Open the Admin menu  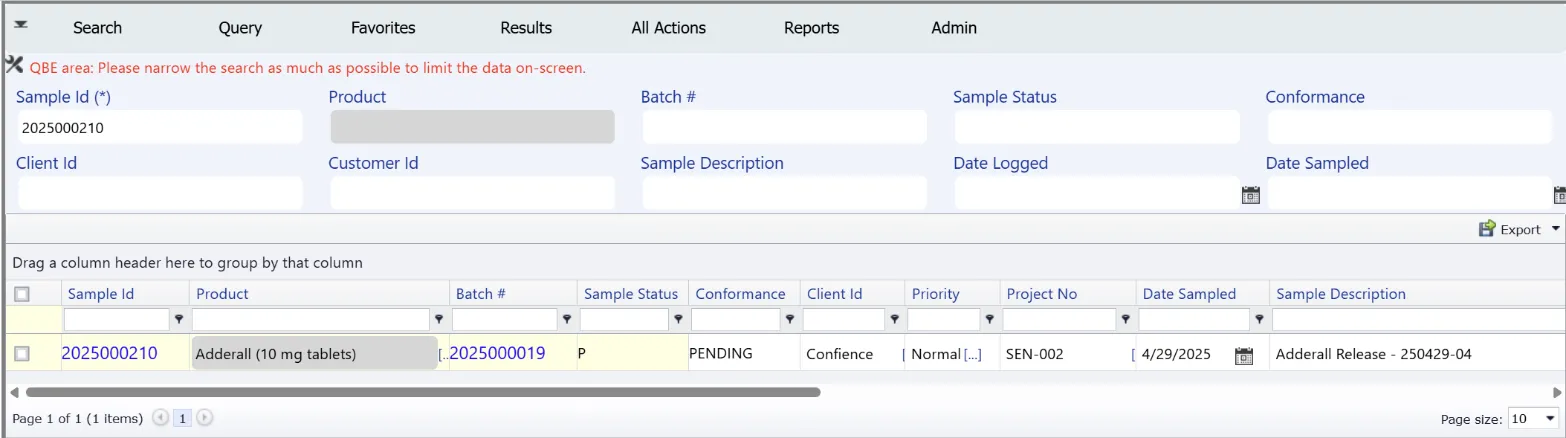click(x=954, y=28)
